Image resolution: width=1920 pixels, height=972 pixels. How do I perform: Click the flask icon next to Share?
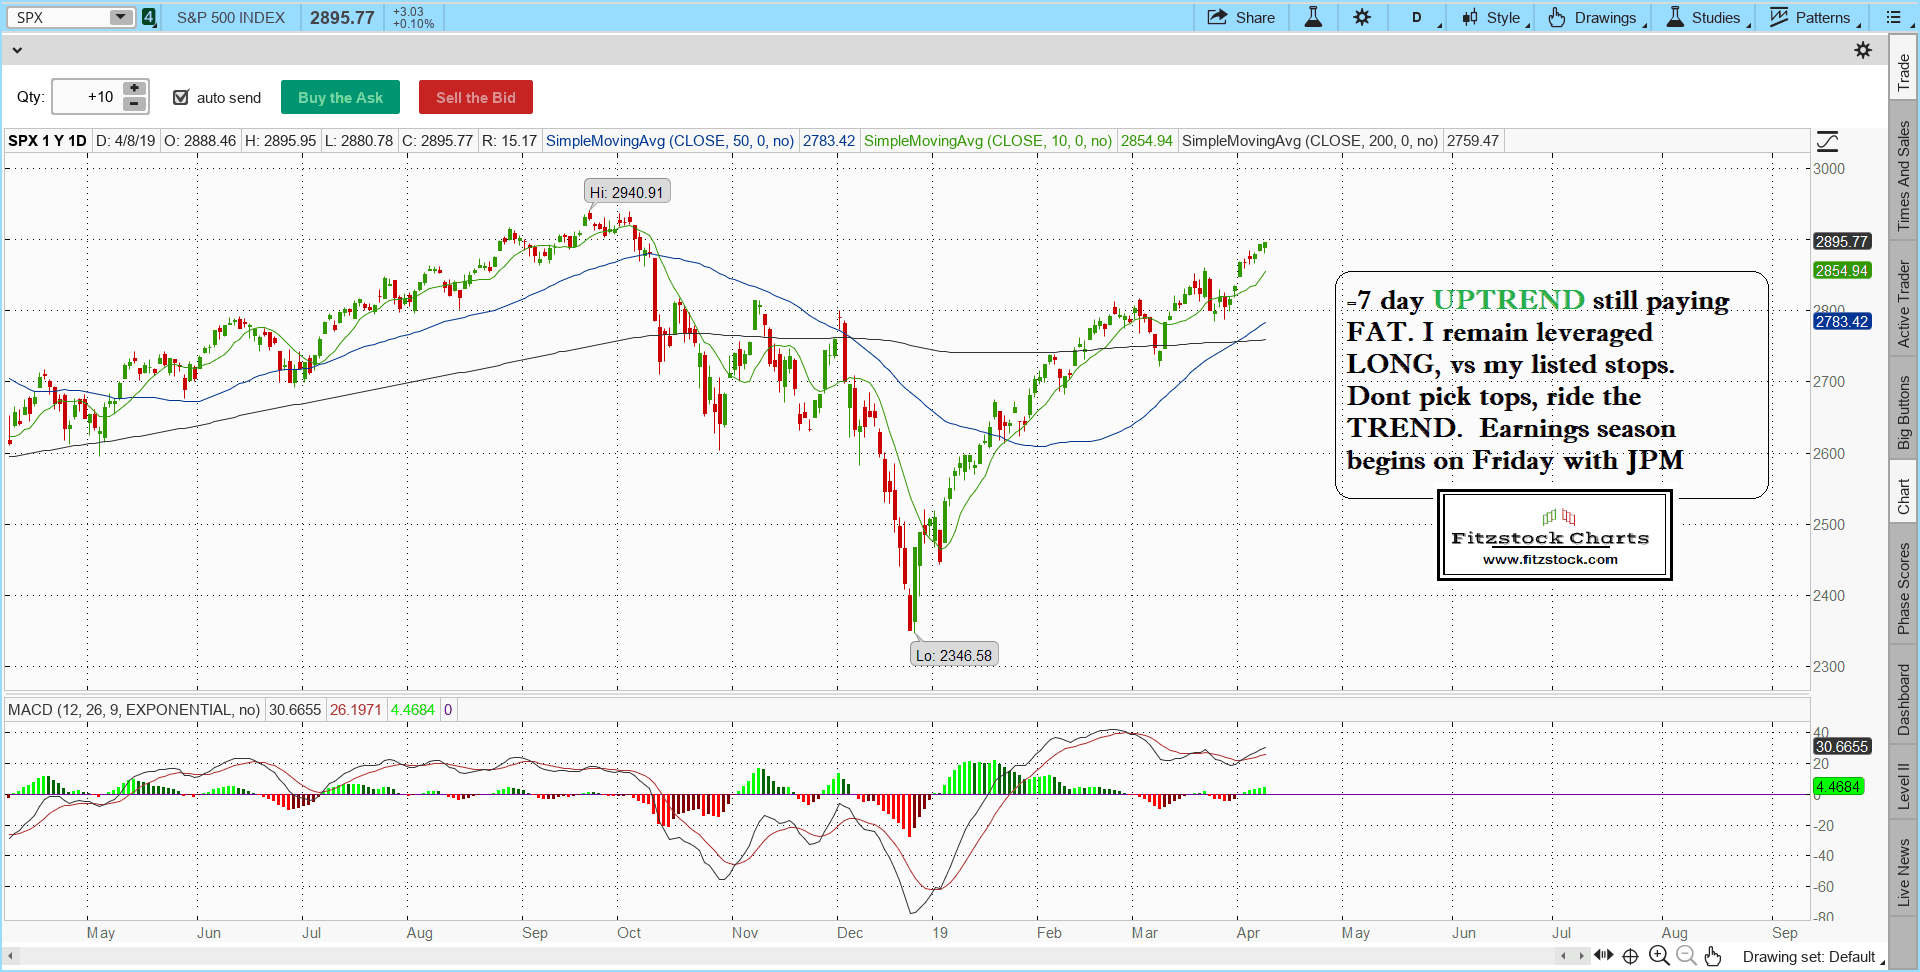(x=1313, y=17)
